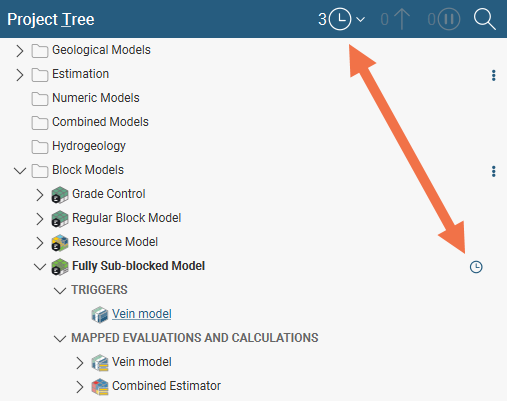Image resolution: width=507 pixels, height=401 pixels.
Task: Select the Hydrogeology folder
Action: tap(79, 146)
